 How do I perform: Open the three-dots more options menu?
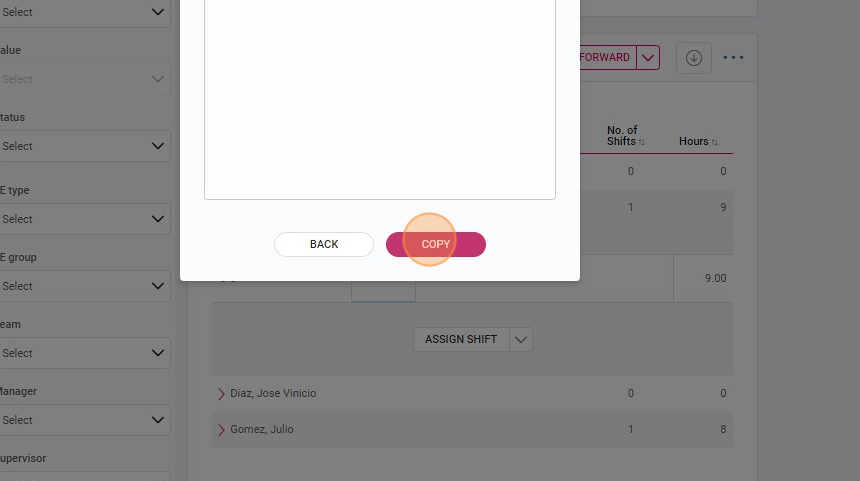click(733, 58)
